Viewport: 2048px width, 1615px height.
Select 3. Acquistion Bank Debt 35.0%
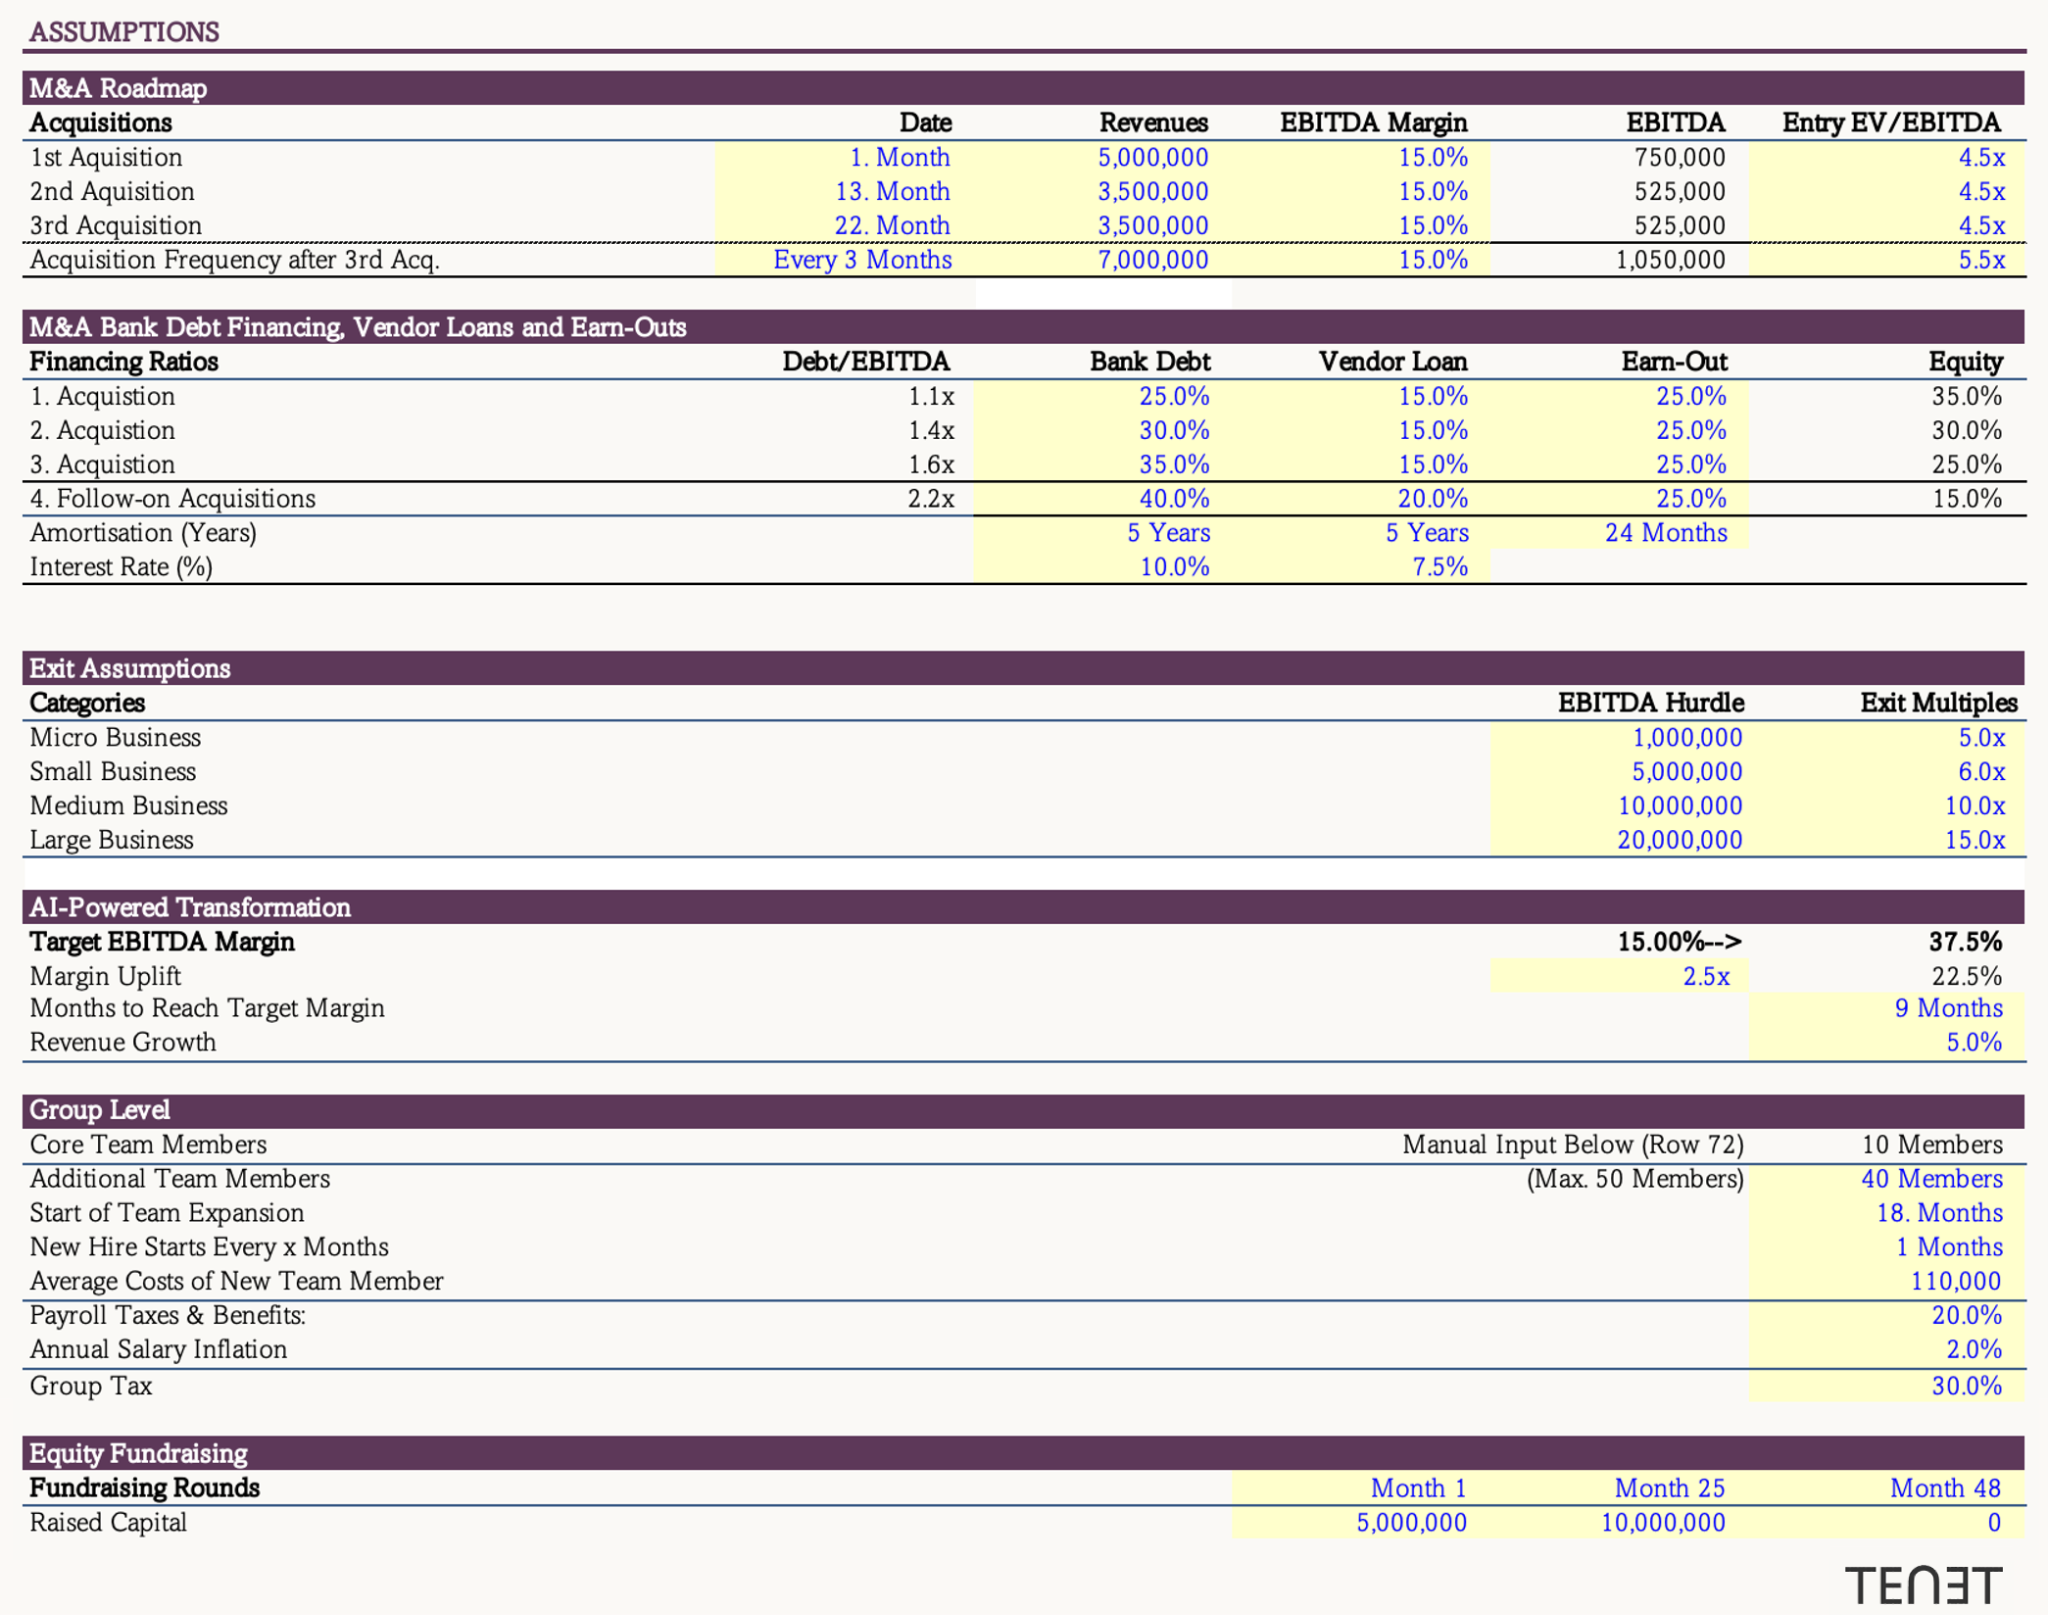(1103, 464)
